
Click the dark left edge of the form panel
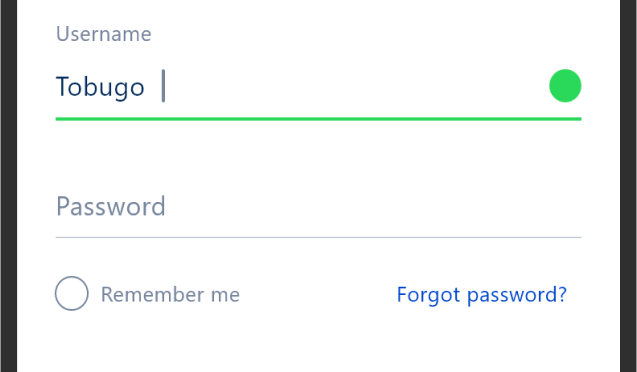[x=9, y=186]
